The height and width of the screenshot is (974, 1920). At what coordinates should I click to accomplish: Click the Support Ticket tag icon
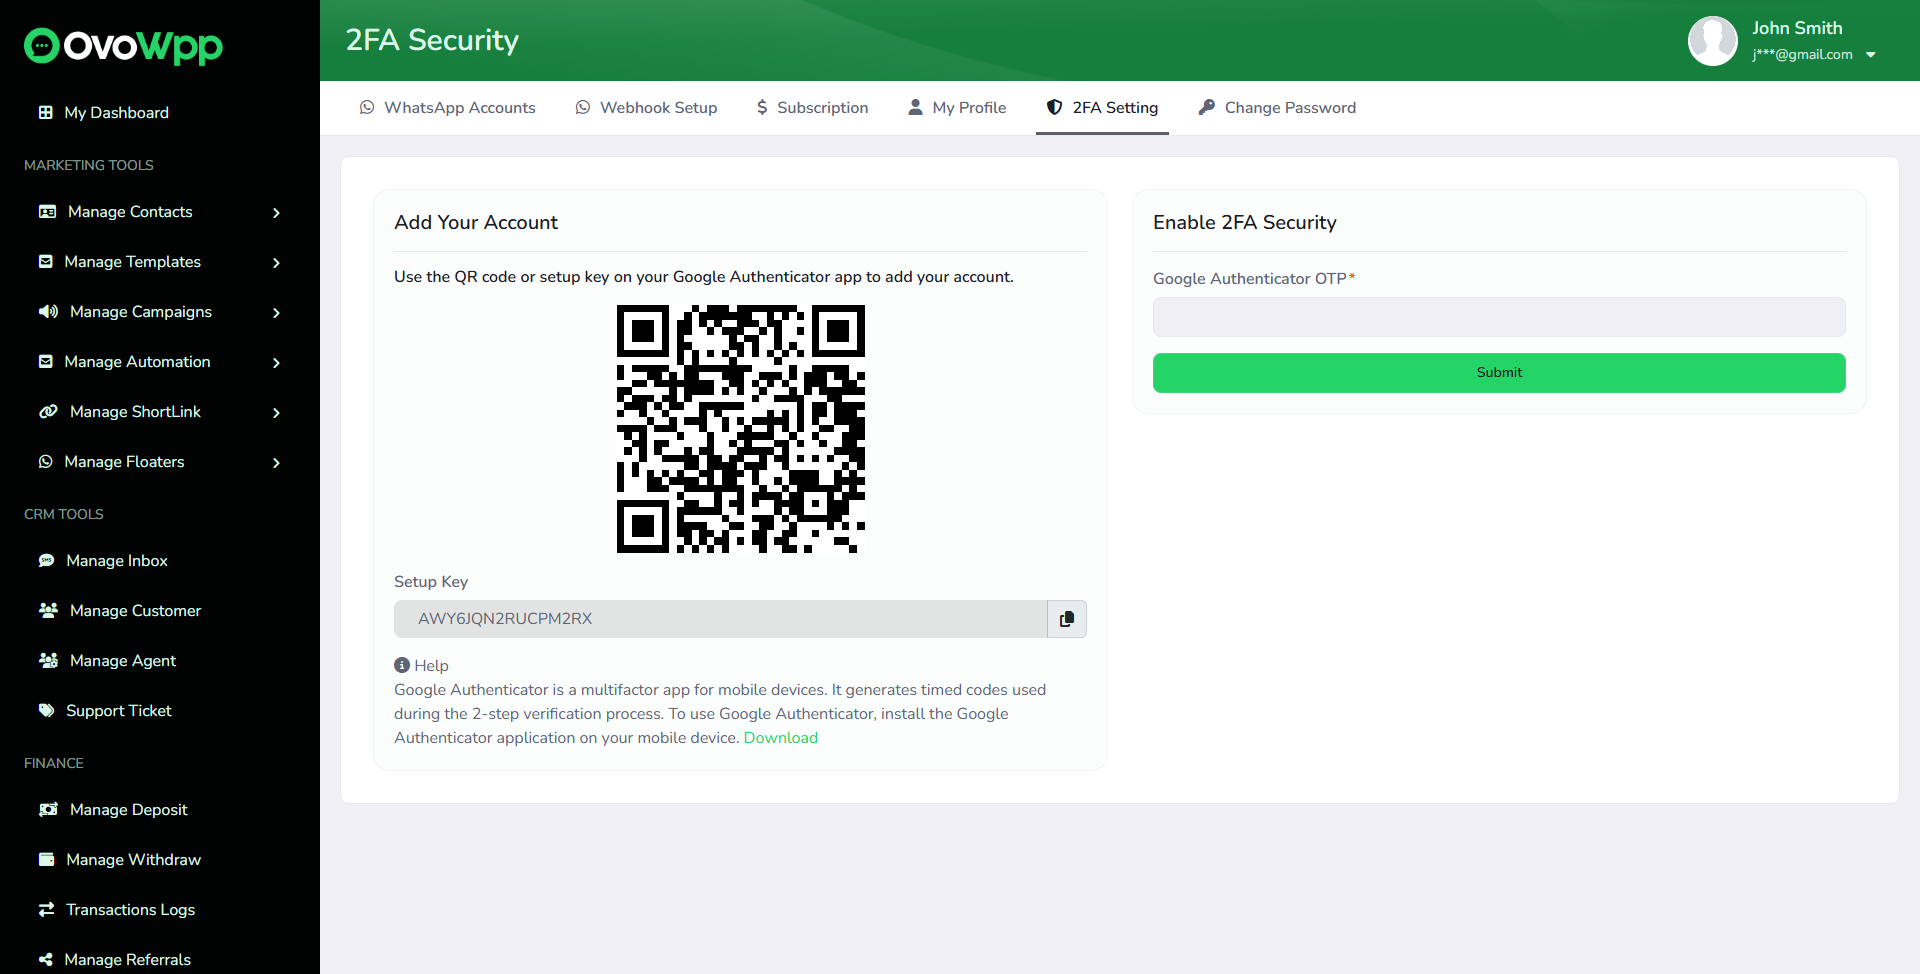coord(46,711)
